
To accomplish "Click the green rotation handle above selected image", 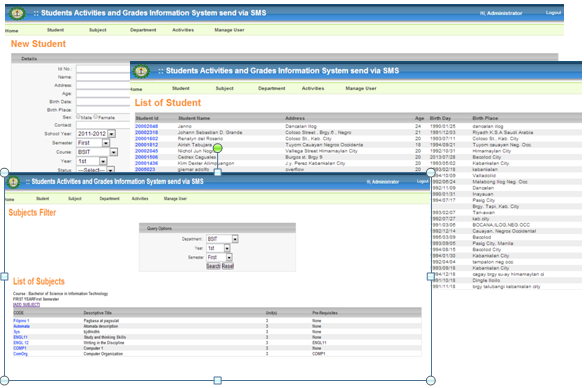I will tap(218, 148).
